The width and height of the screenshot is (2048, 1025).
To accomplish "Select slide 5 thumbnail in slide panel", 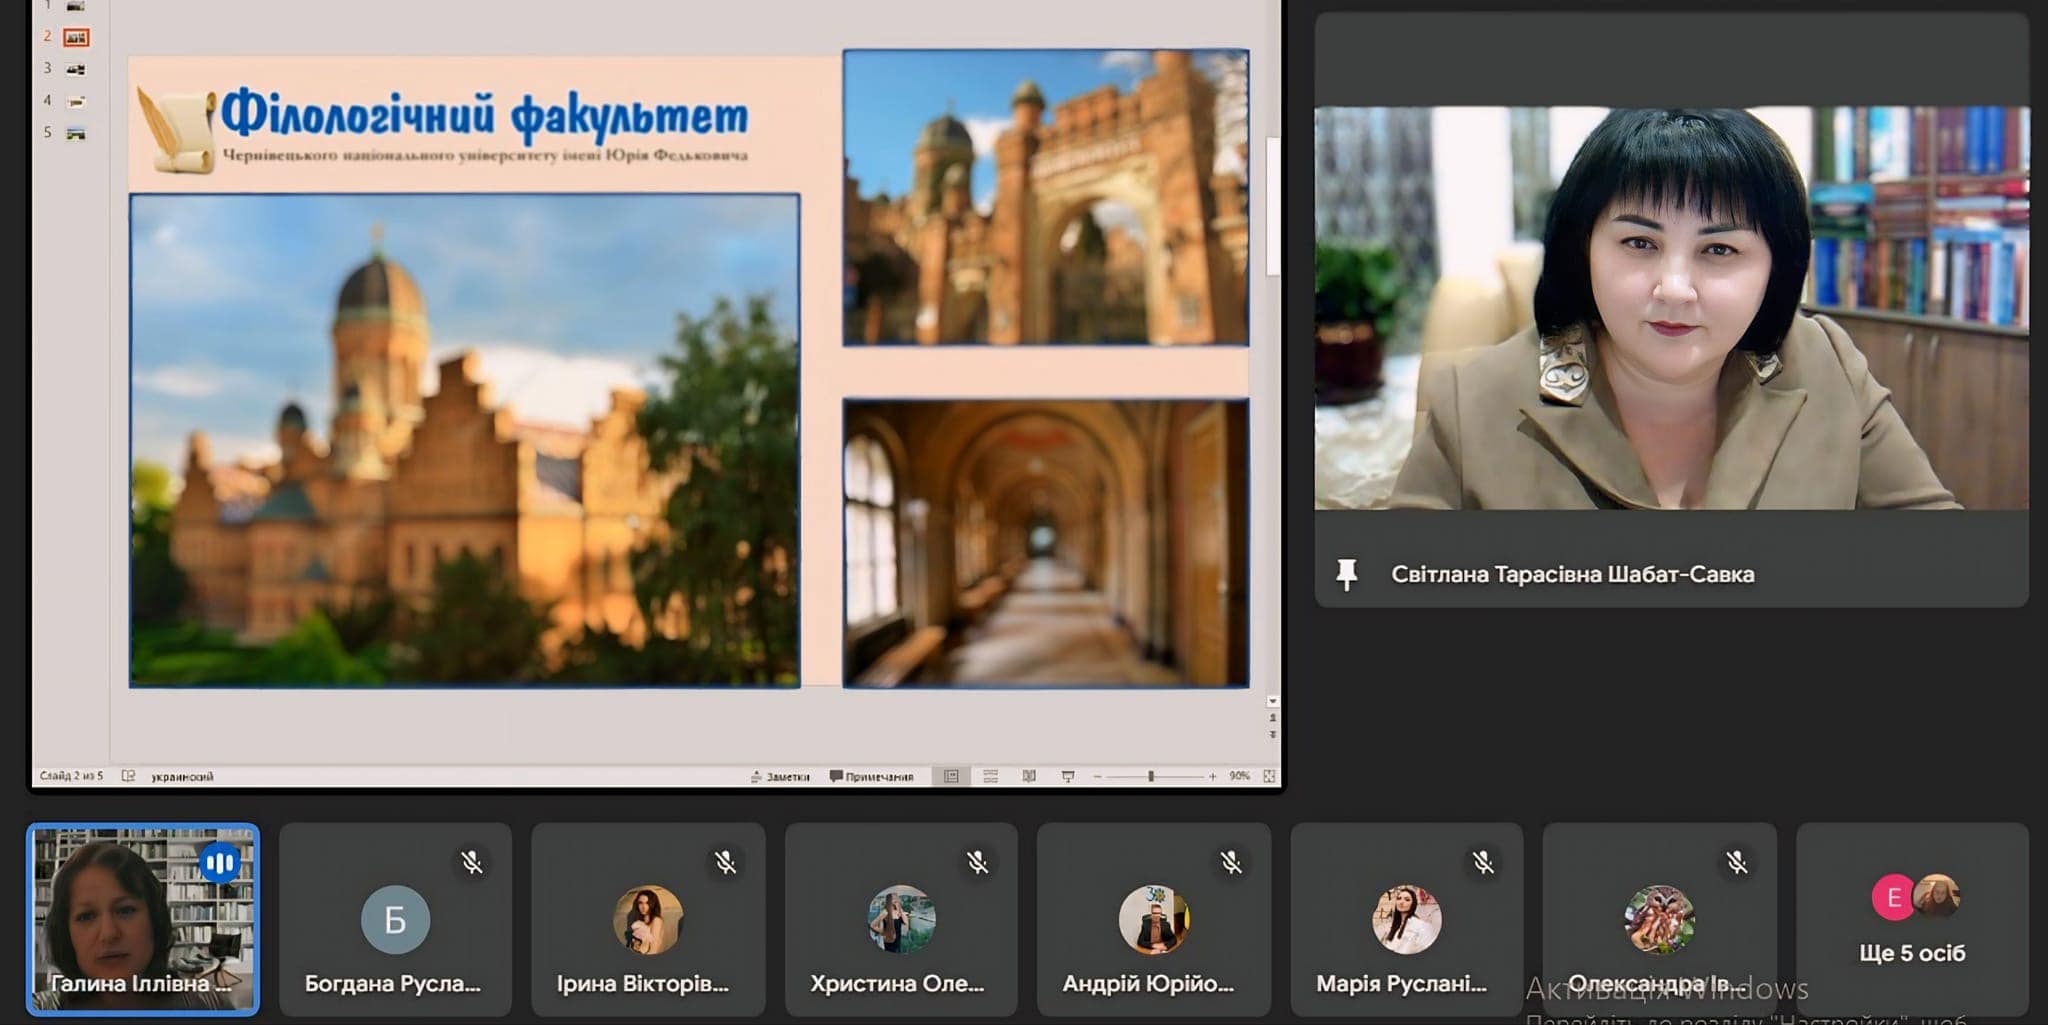I will click(75, 133).
